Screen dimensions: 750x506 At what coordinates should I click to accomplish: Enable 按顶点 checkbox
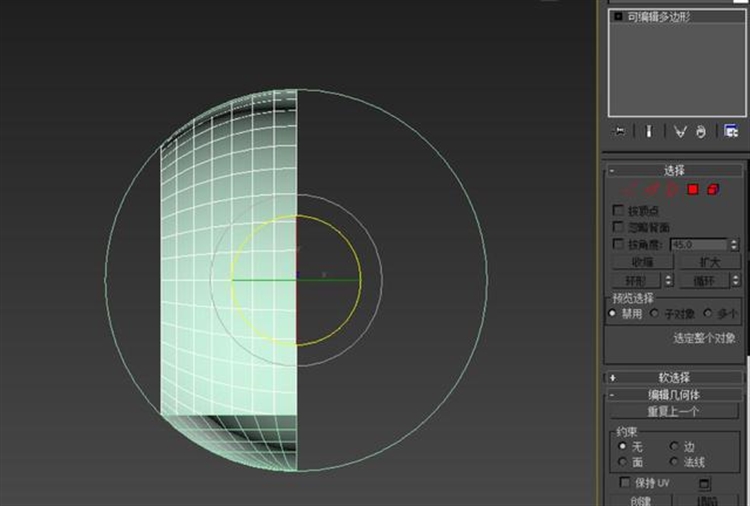click(618, 210)
